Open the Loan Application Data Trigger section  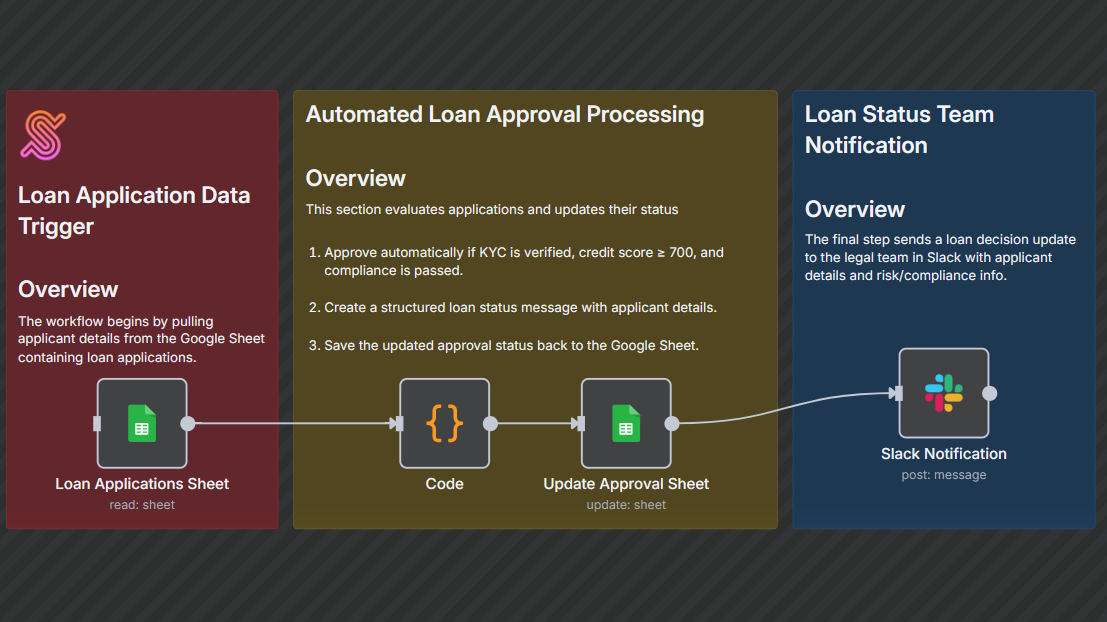click(x=134, y=210)
